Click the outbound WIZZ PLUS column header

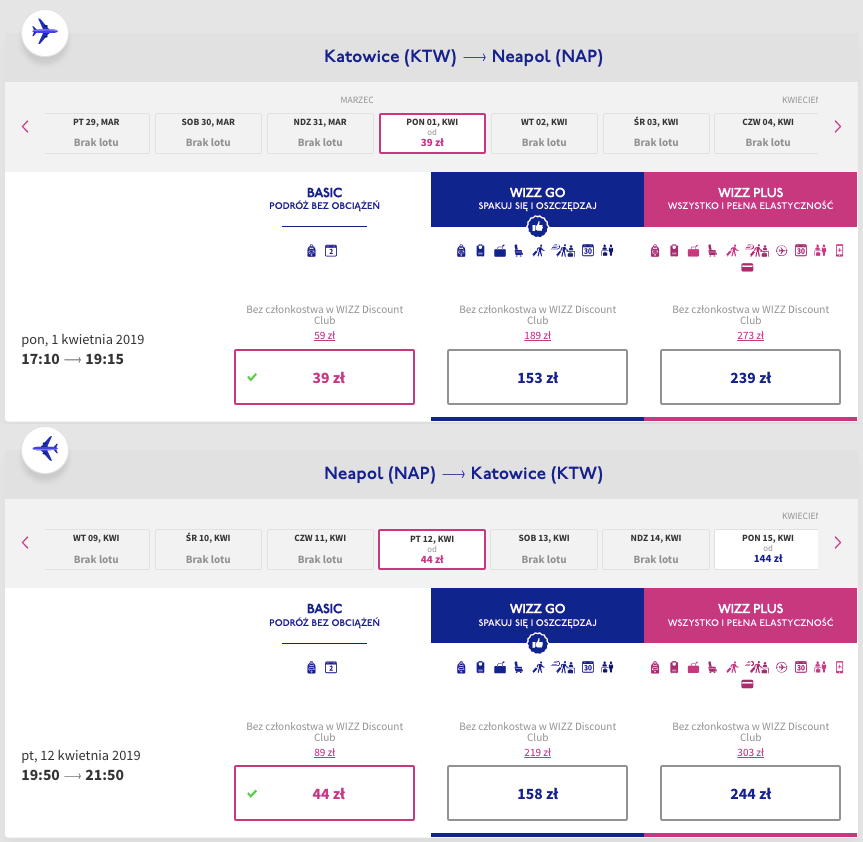[x=750, y=199]
